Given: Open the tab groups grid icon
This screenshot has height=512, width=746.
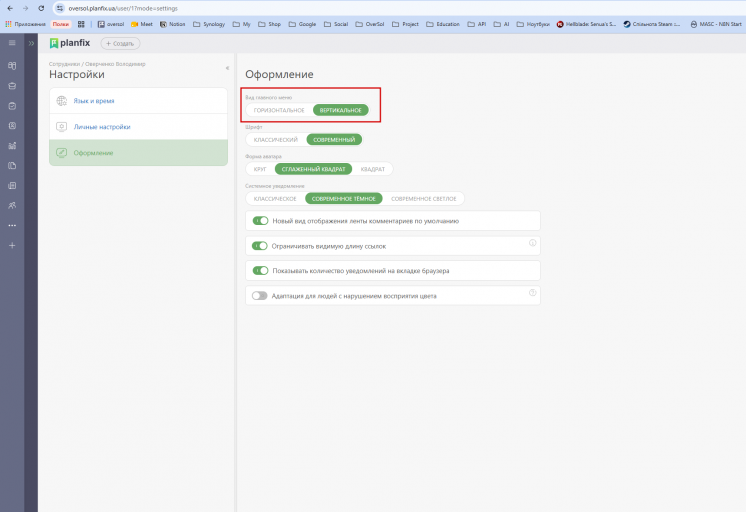Looking at the screenshot, I should click(81, 24).
